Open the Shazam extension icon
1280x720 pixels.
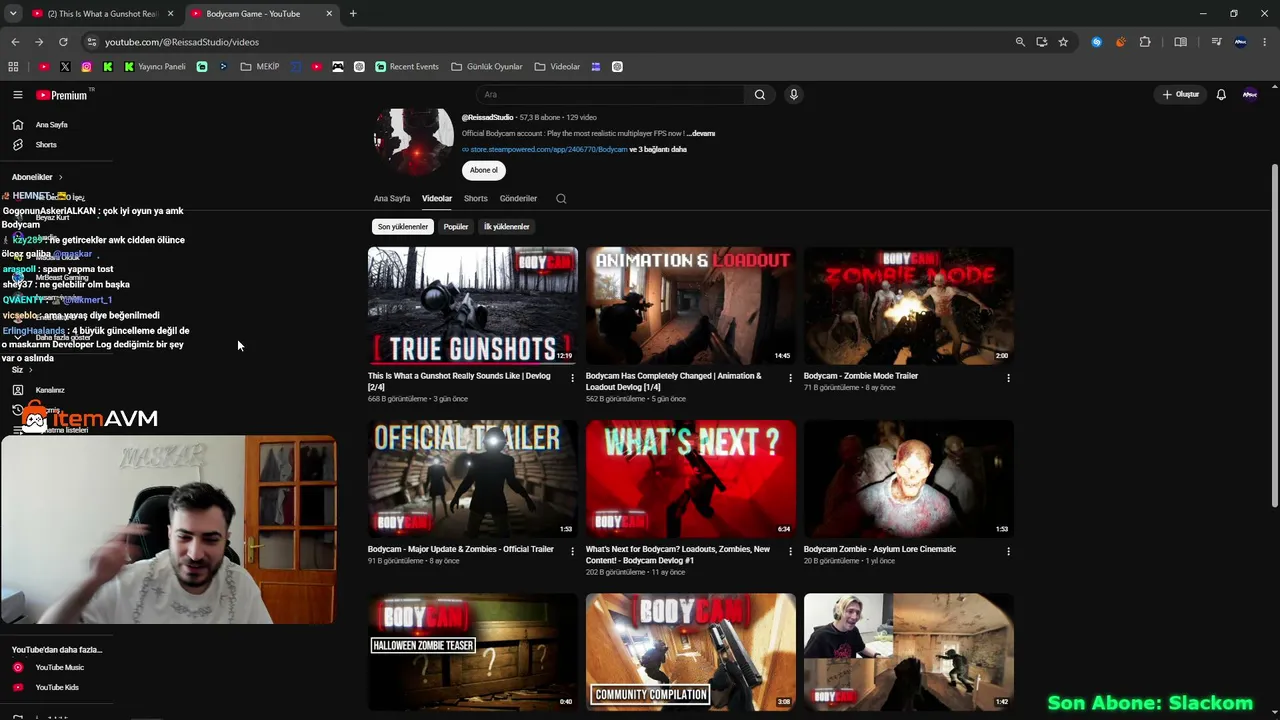tap(1097, 42)
